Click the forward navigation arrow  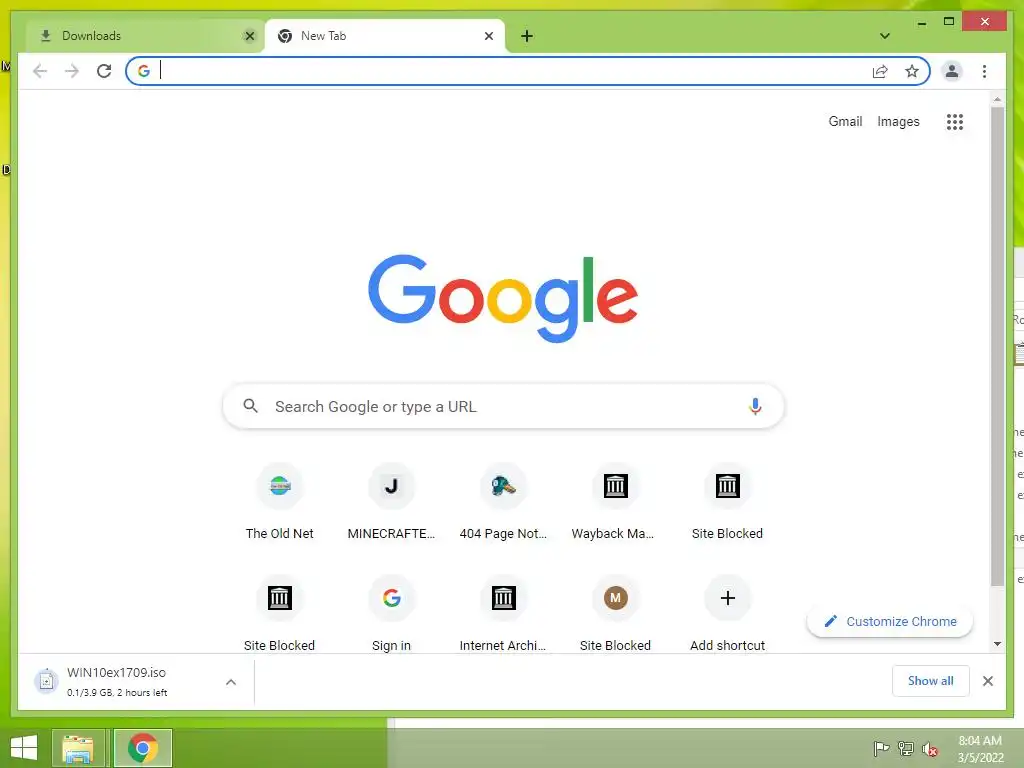(72, 71)
